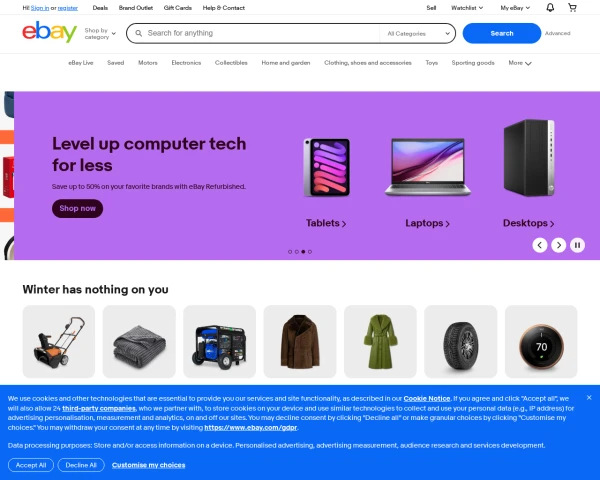Viewport: 600px width, 480px height.
Task: Pause the banner carousel
Action: tap(577, 245)
